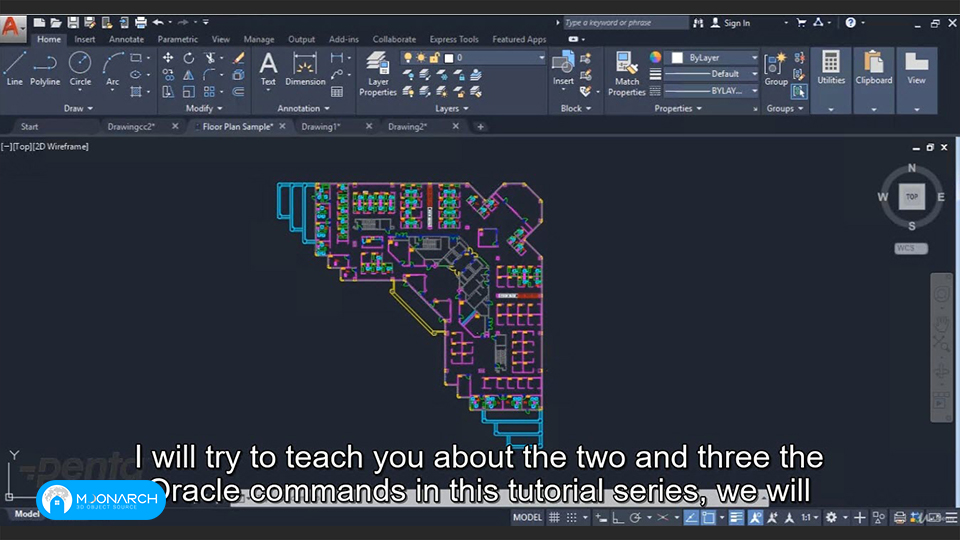The height and width of the screenshot is (540, 960).
Task: Open the ByLayer color dropdown
Action: (x=714, y=58)
